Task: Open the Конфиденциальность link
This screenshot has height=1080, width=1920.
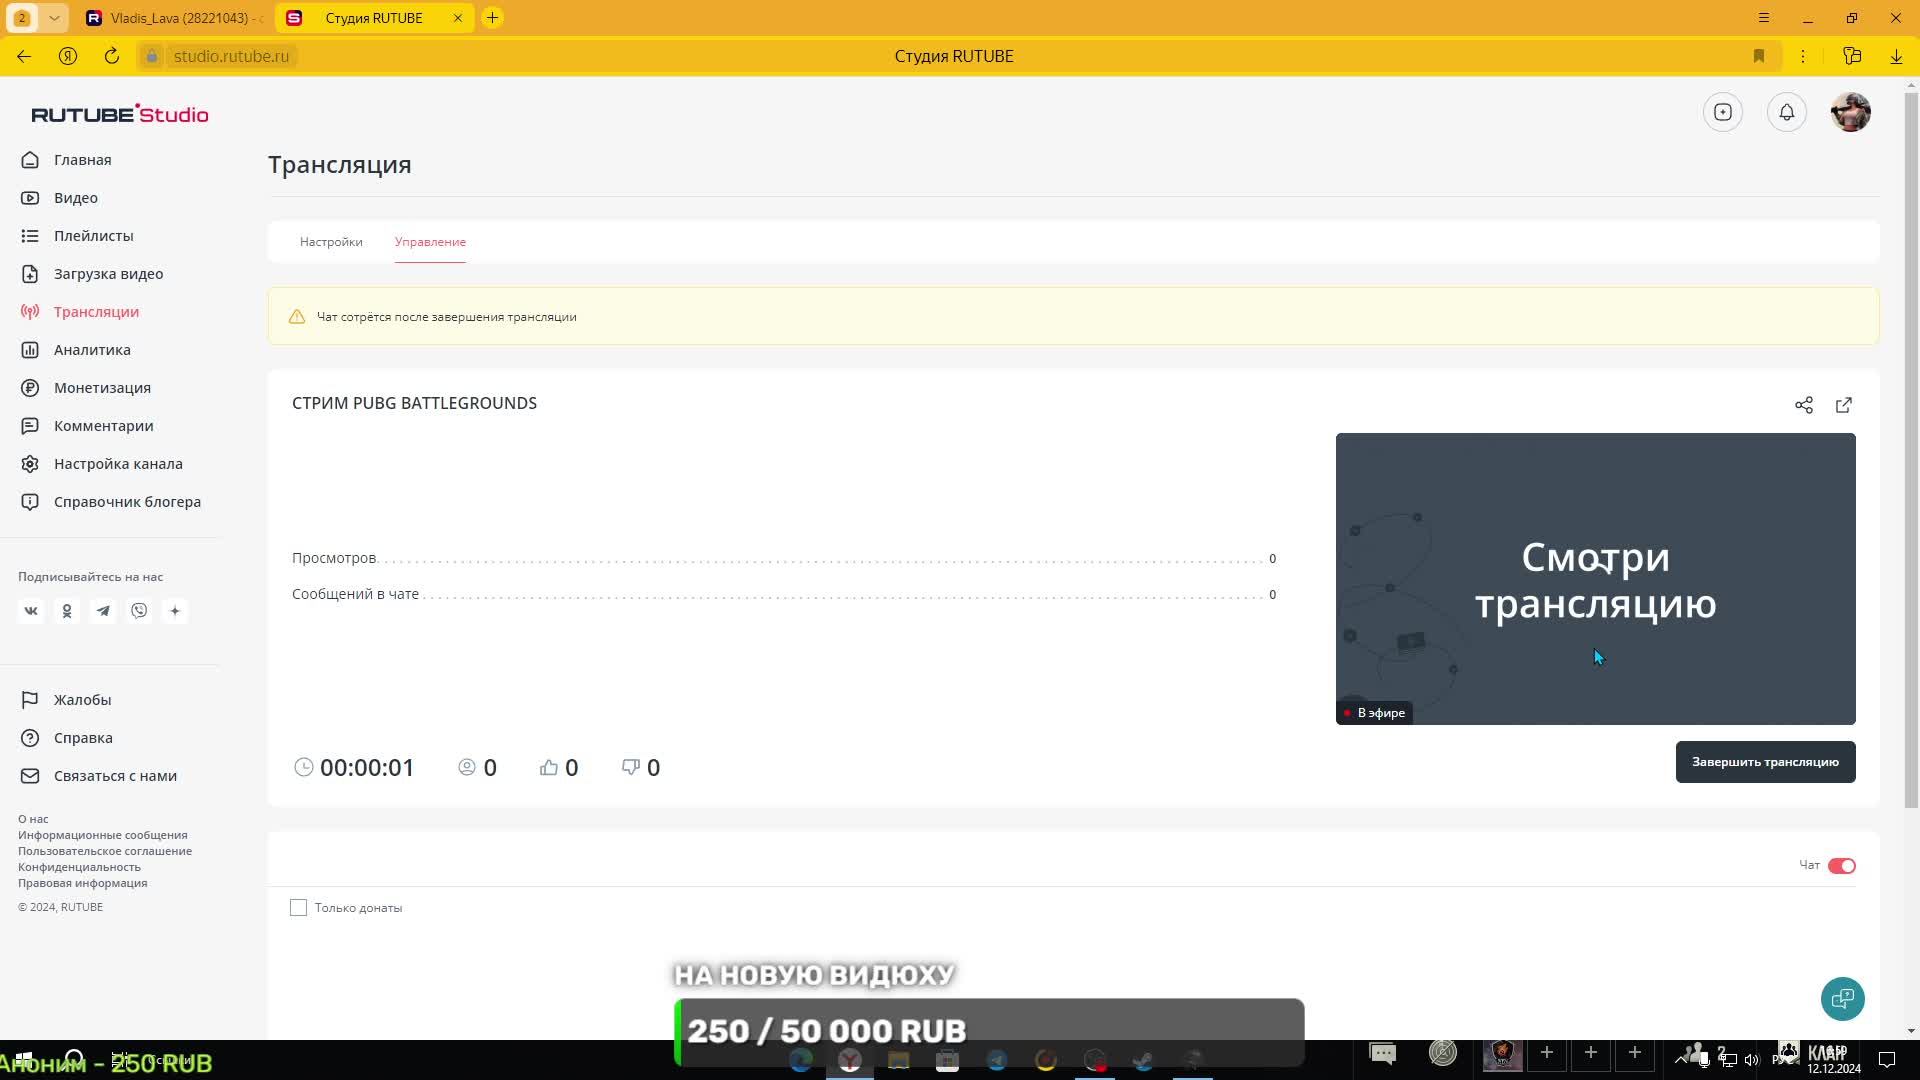Action: tap(79, 867)
